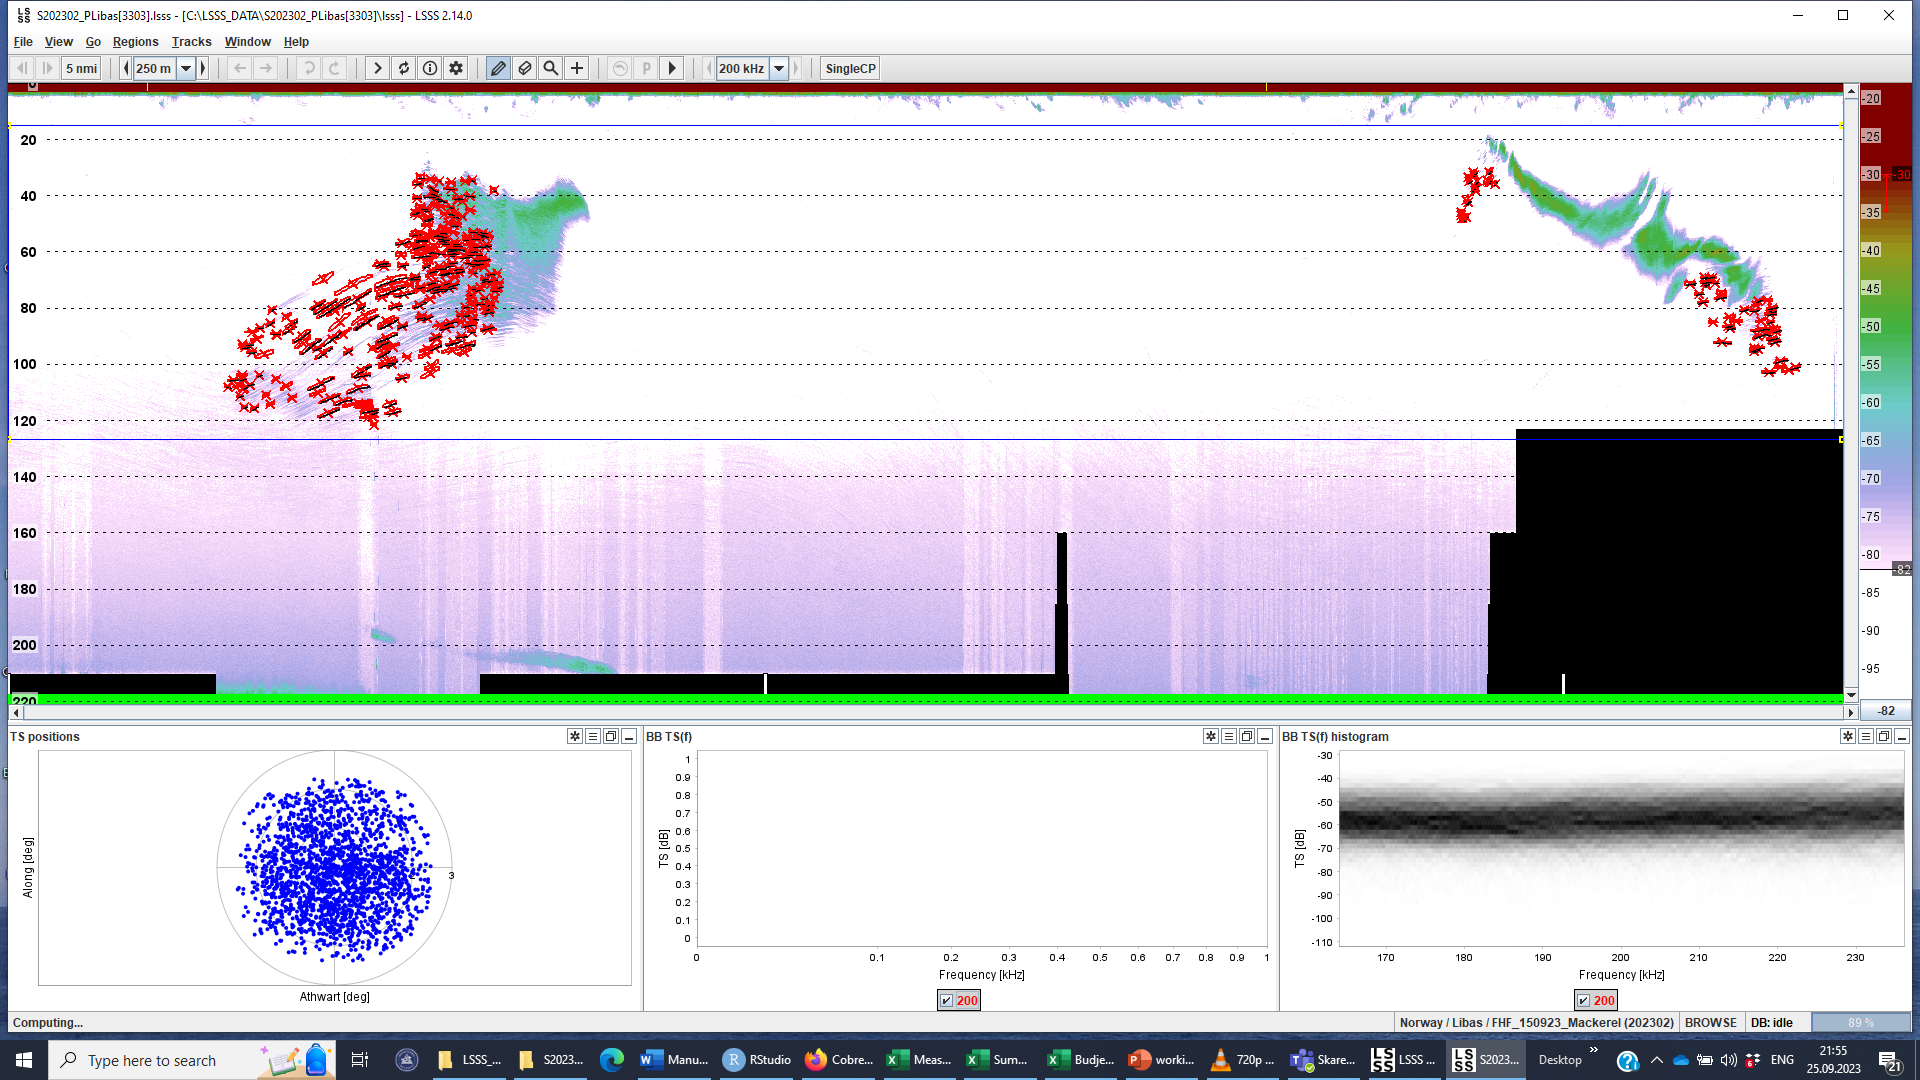Screen dimensions: 1920x1080
Task: Click the info icon in the toolbar
Action: coord(430,68)
